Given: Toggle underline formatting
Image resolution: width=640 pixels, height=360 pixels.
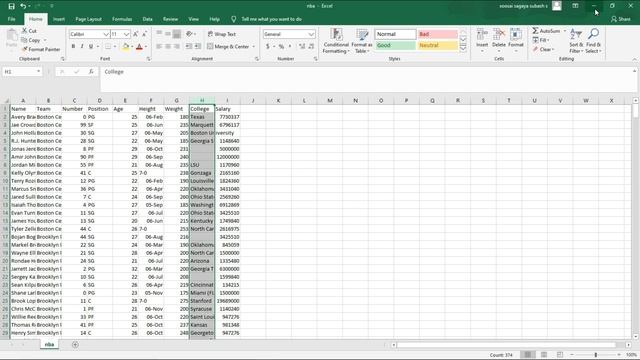Looking at the screenshot, I should click(91, 47).
